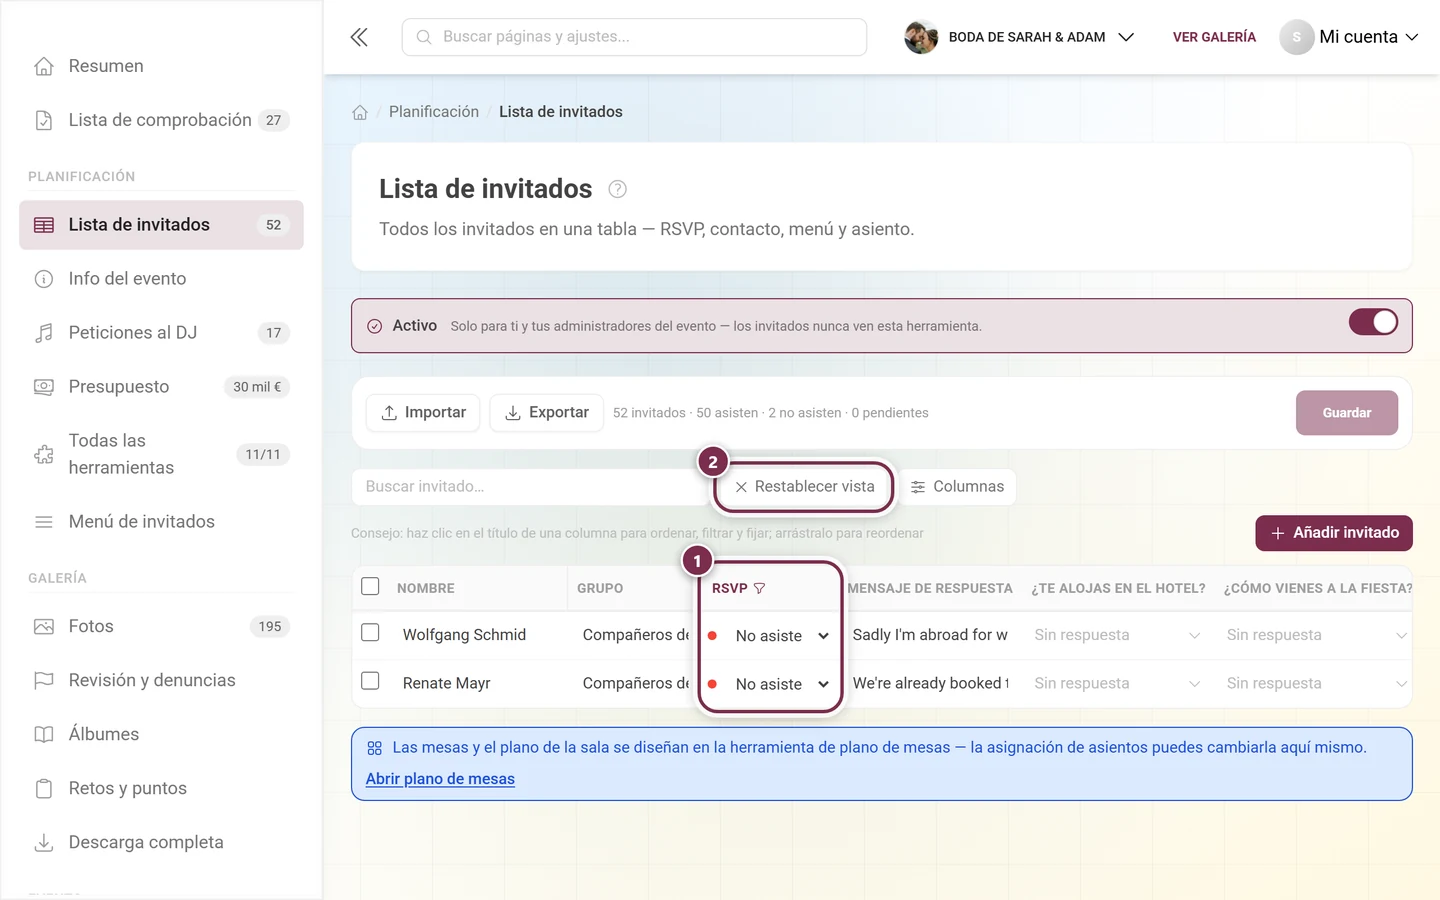Click the Fotos gallery icon
1440x900 pixels.
[x=44, y=627]
